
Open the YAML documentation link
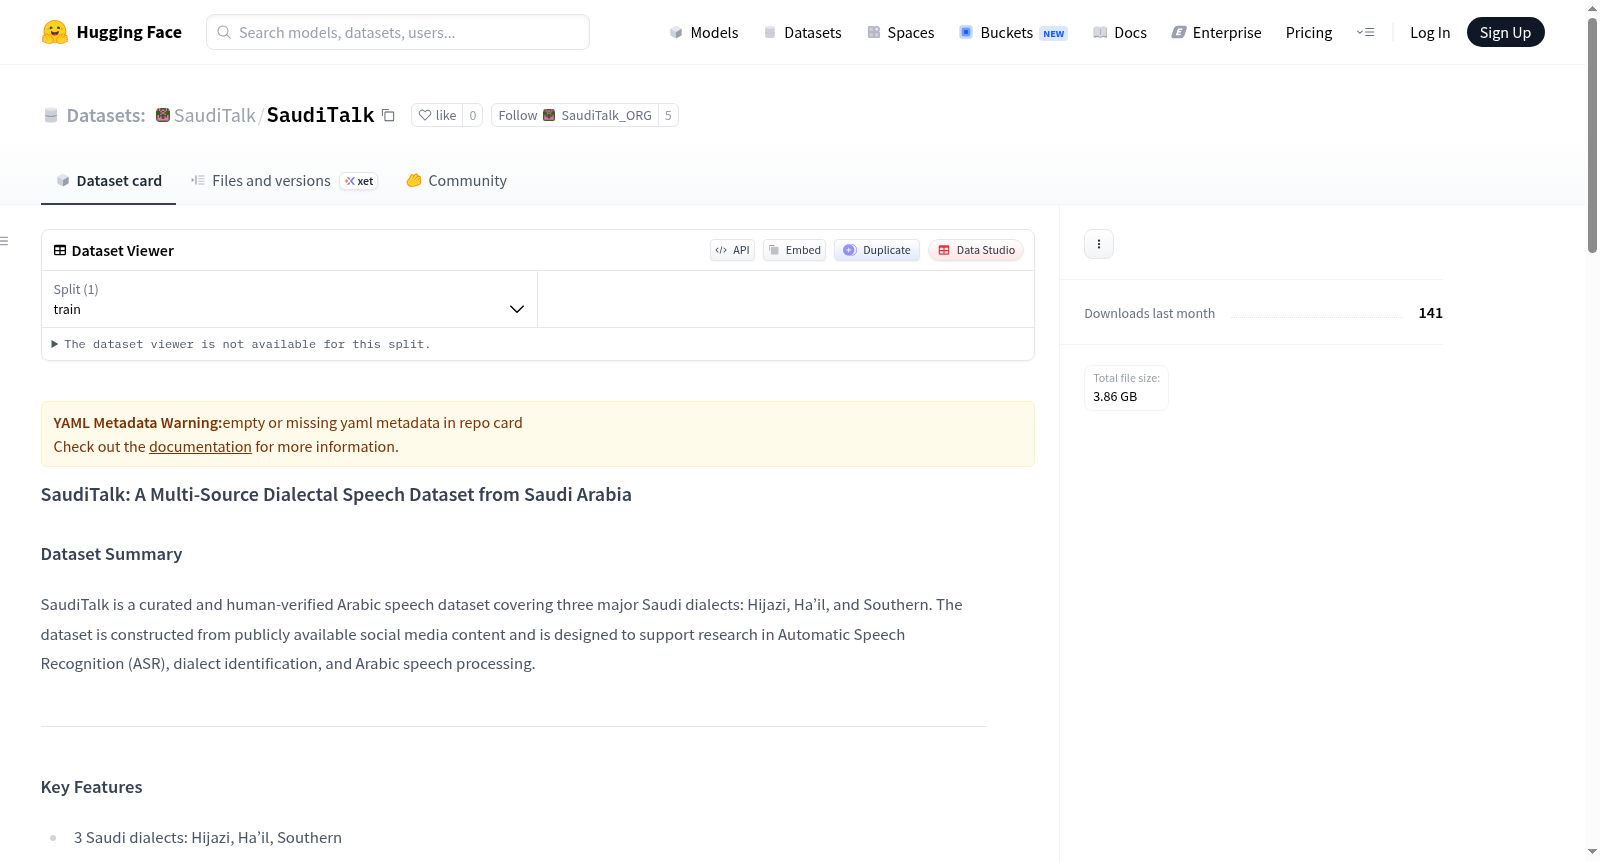200,447
